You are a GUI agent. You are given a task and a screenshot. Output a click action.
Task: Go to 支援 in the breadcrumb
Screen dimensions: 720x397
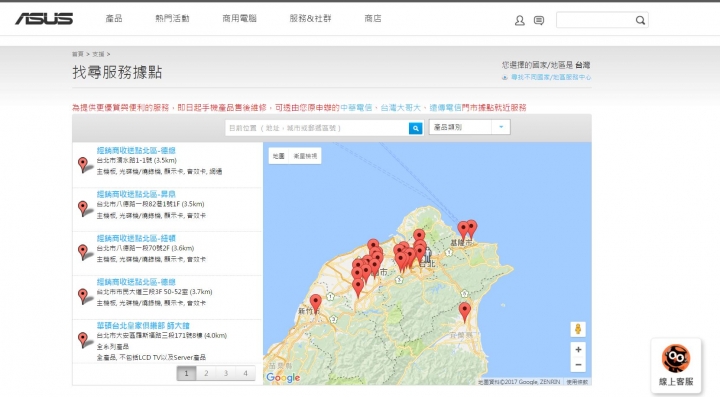(x=98, y=54)
